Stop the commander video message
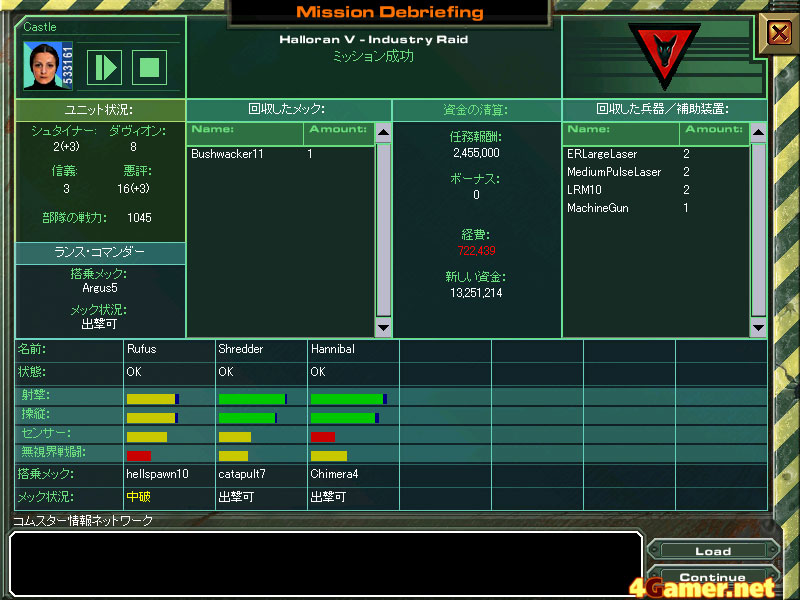This screenshot has height=600, width=800. click(149, 67)
